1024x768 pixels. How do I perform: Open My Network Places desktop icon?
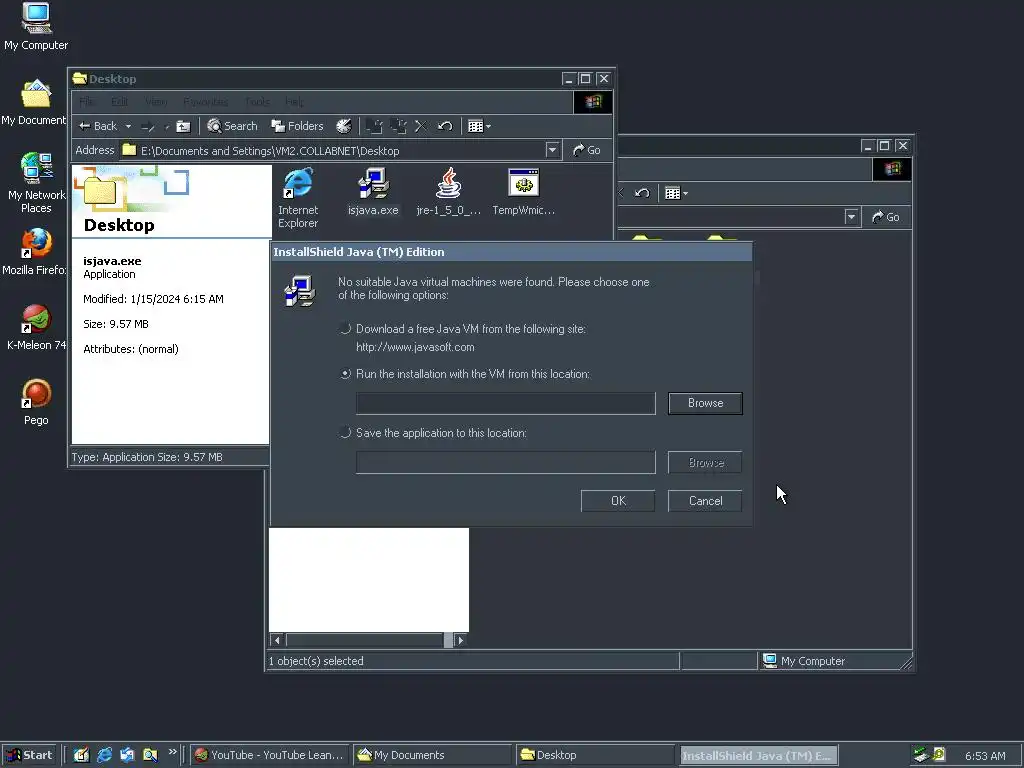36,183
